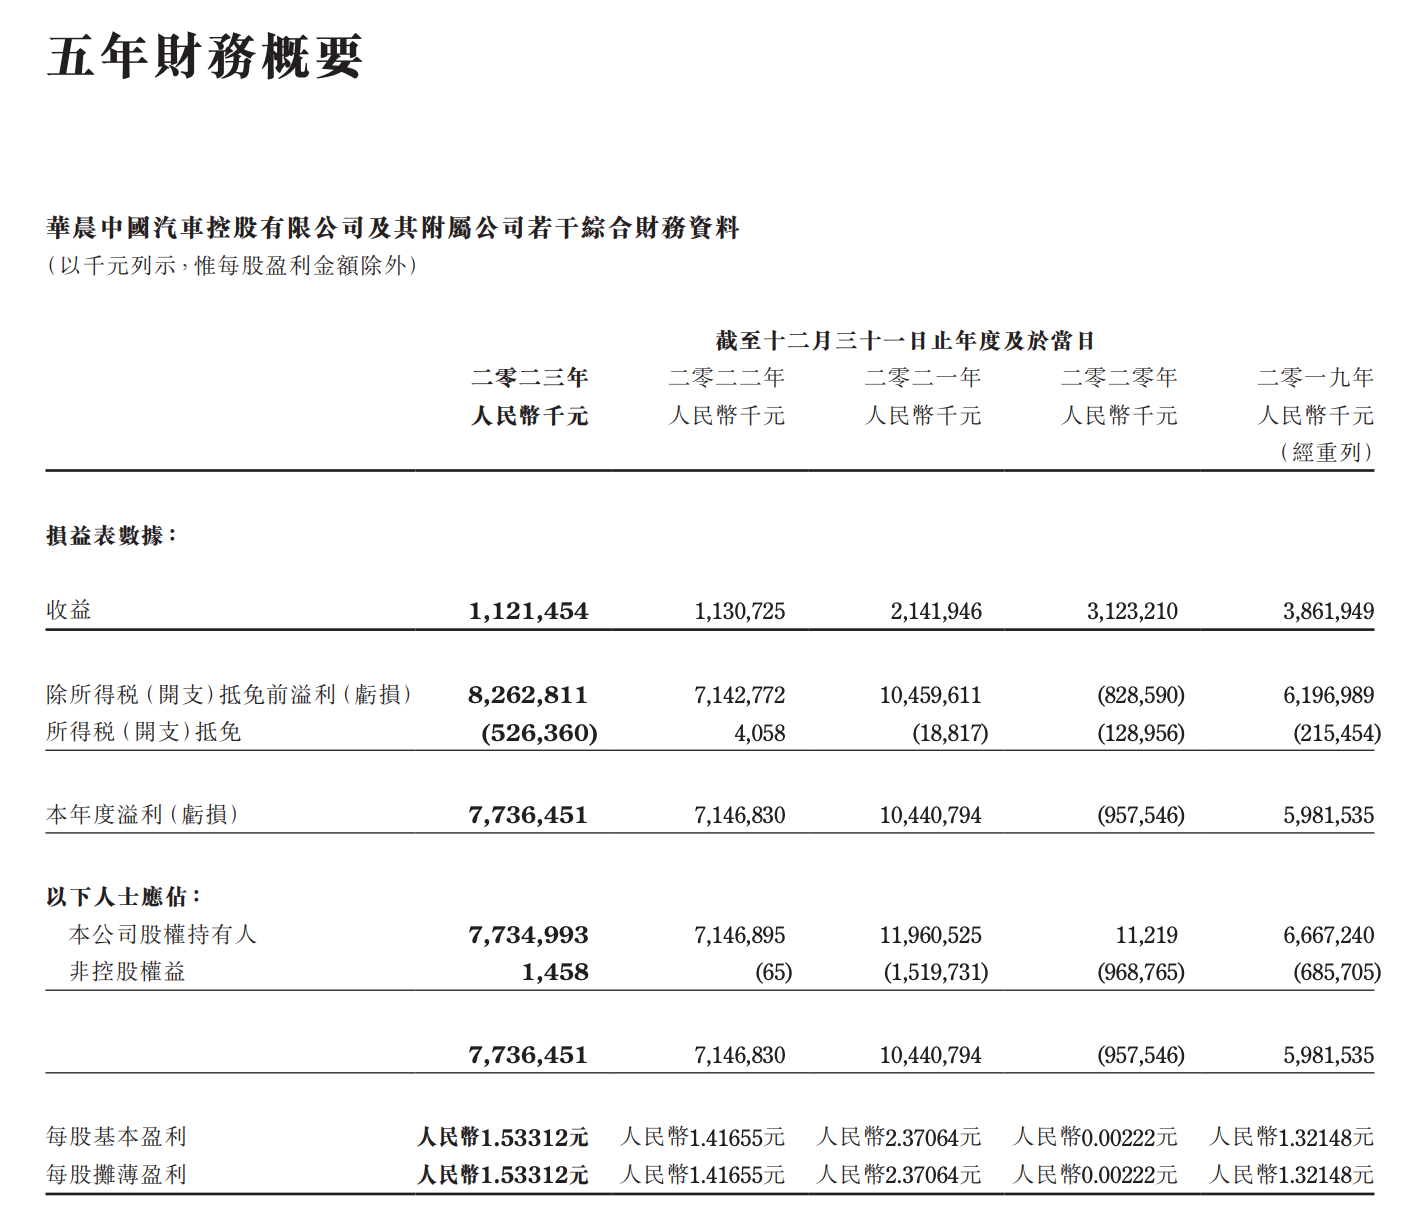Select equity holders value 7,146,895
The width and height of the screenshot is (1428, 1224).
740,935
